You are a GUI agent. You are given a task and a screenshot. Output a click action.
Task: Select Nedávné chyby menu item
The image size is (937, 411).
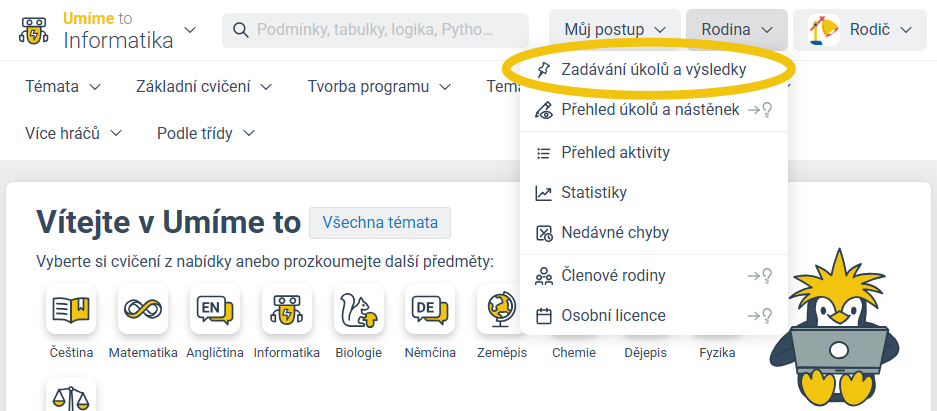click(x=614, y=232)
